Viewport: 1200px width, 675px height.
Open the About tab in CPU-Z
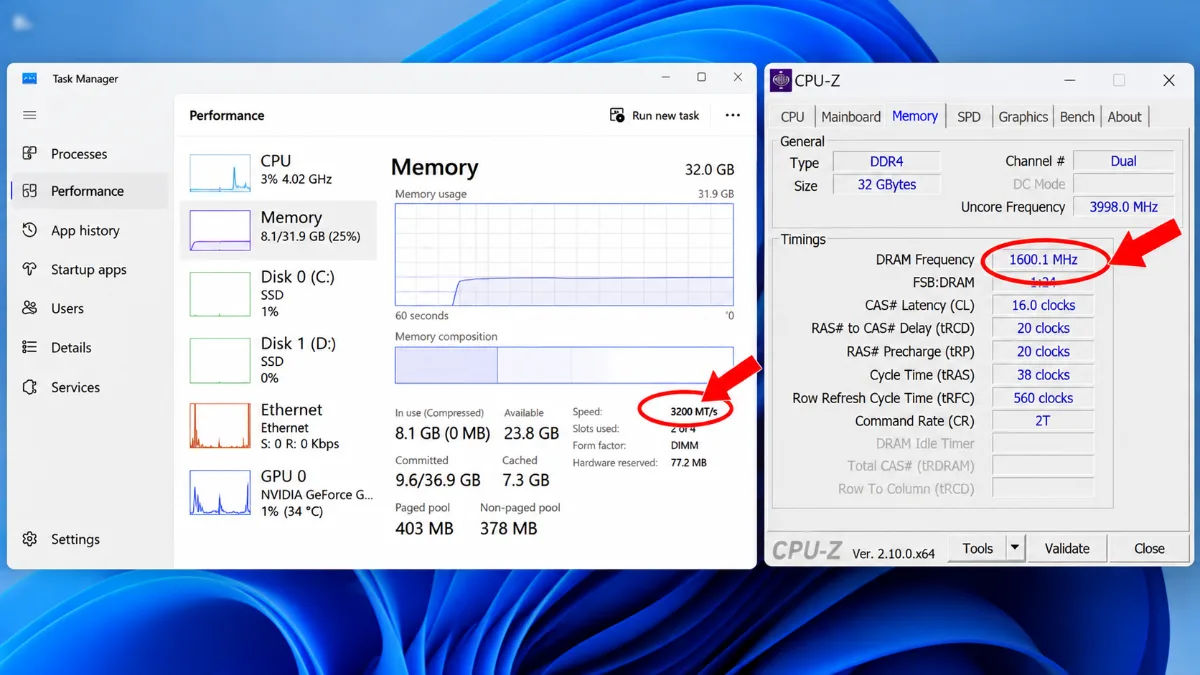1125,117
